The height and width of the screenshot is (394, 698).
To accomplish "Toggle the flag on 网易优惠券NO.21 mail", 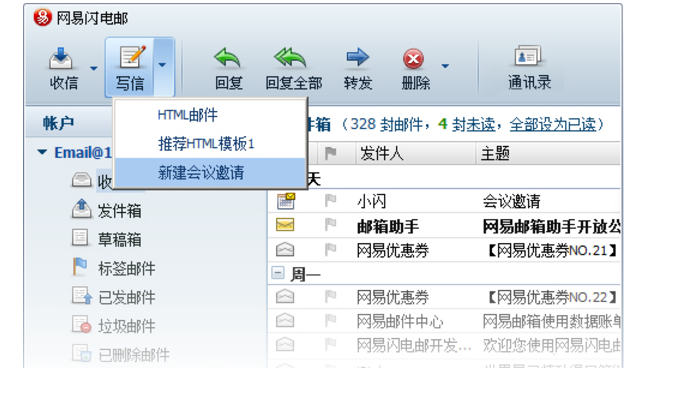I will (x=330, y=250).
